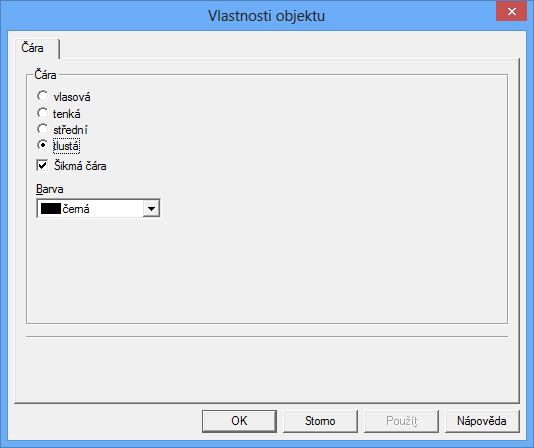
Task: Click the black color swatch in Barva
Action: point(51,208)
